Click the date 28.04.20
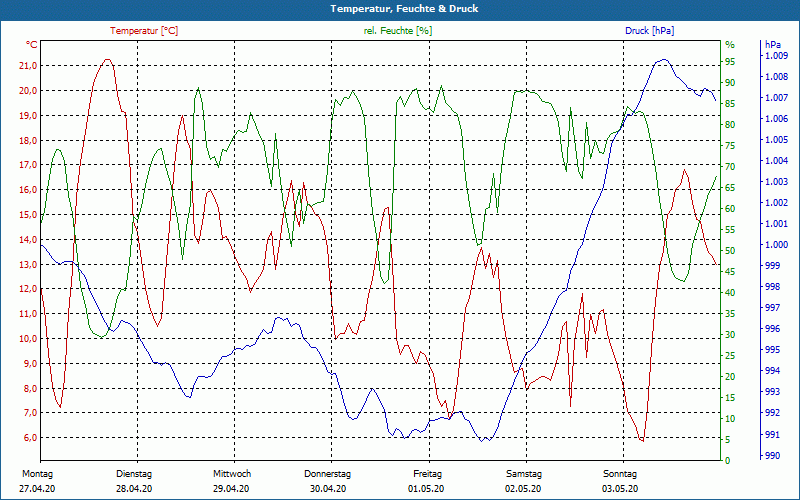This screenshot has height=500, width=800. [x=134, y=489]
